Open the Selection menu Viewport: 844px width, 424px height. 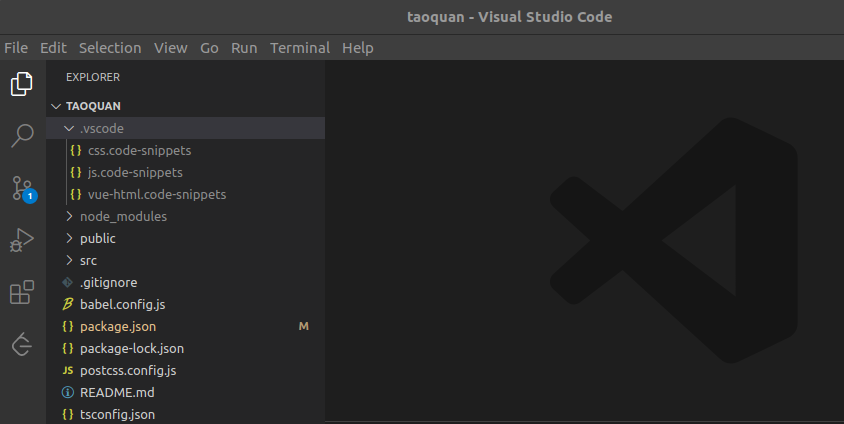click(x=110, y=48)
